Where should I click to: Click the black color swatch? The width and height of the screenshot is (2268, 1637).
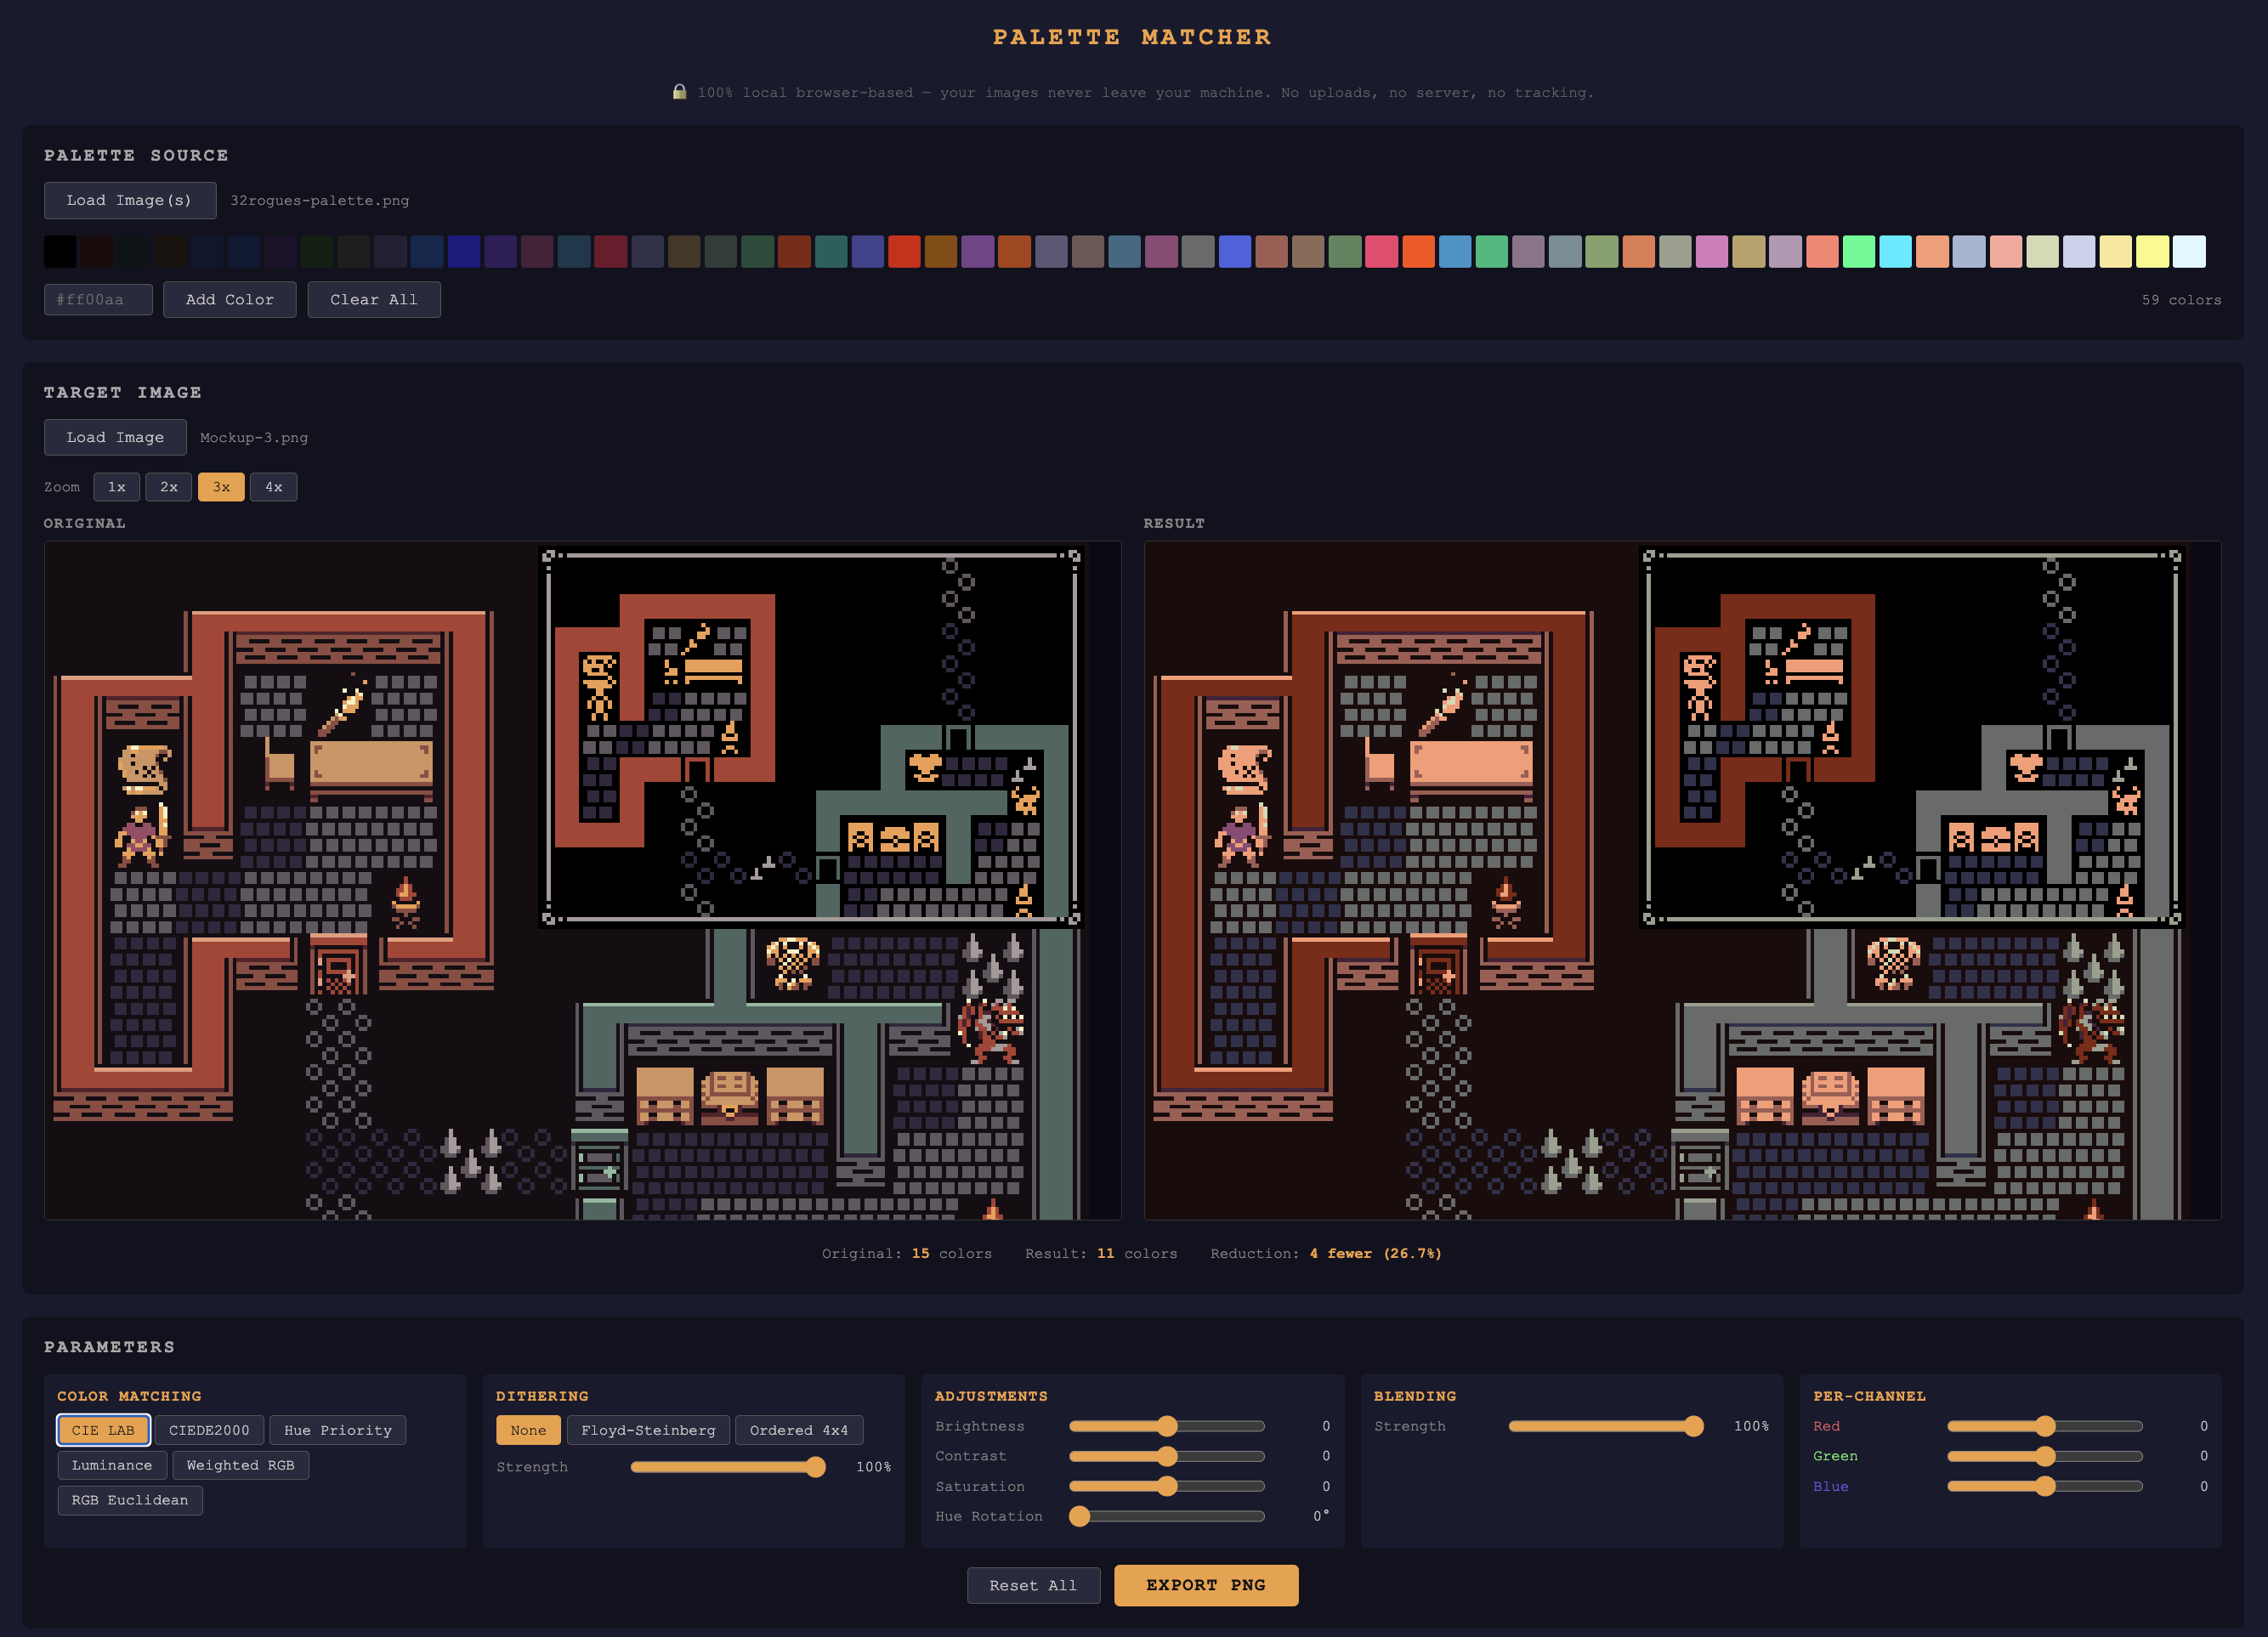click(60, 251)
